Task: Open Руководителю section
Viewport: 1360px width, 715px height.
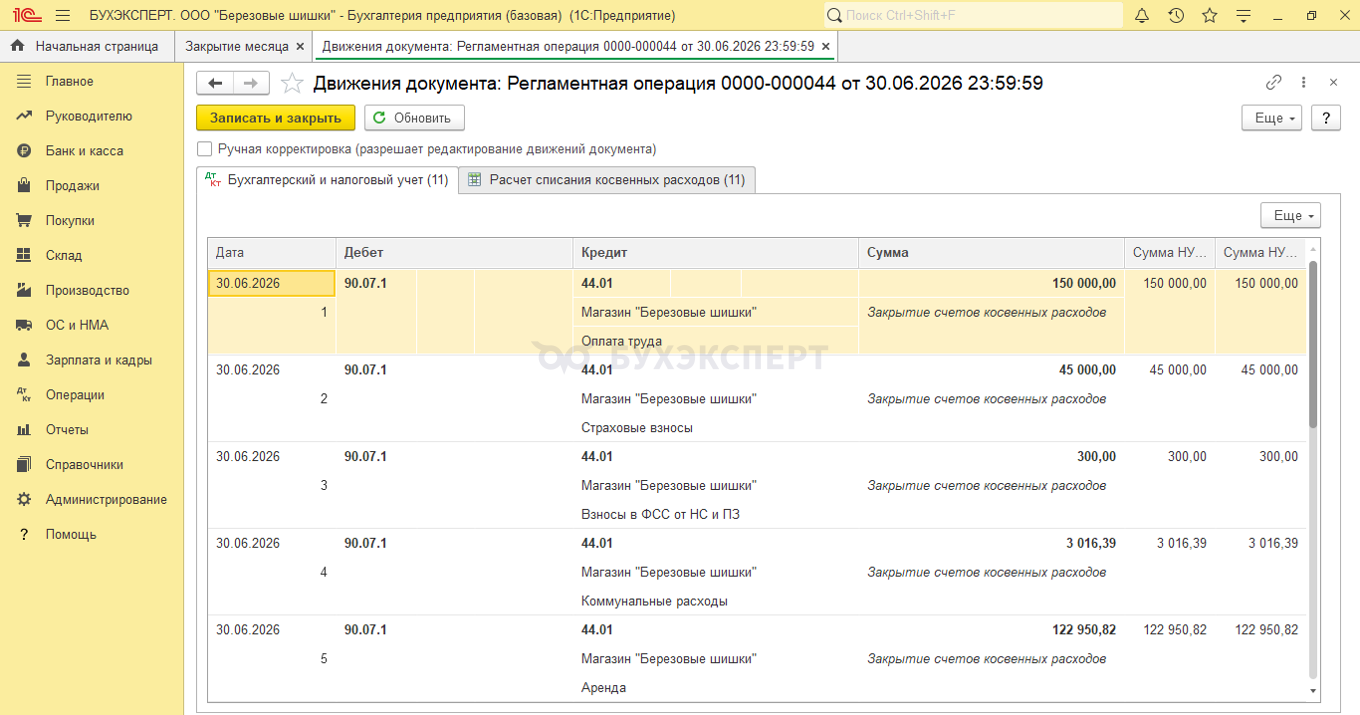Action: click(88, 116)
